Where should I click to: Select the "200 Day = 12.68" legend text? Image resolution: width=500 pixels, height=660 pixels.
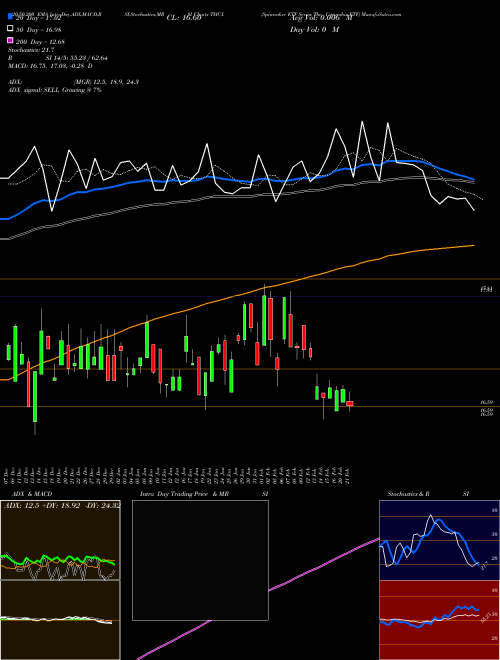pyautogui.click(x=40, y=42)
